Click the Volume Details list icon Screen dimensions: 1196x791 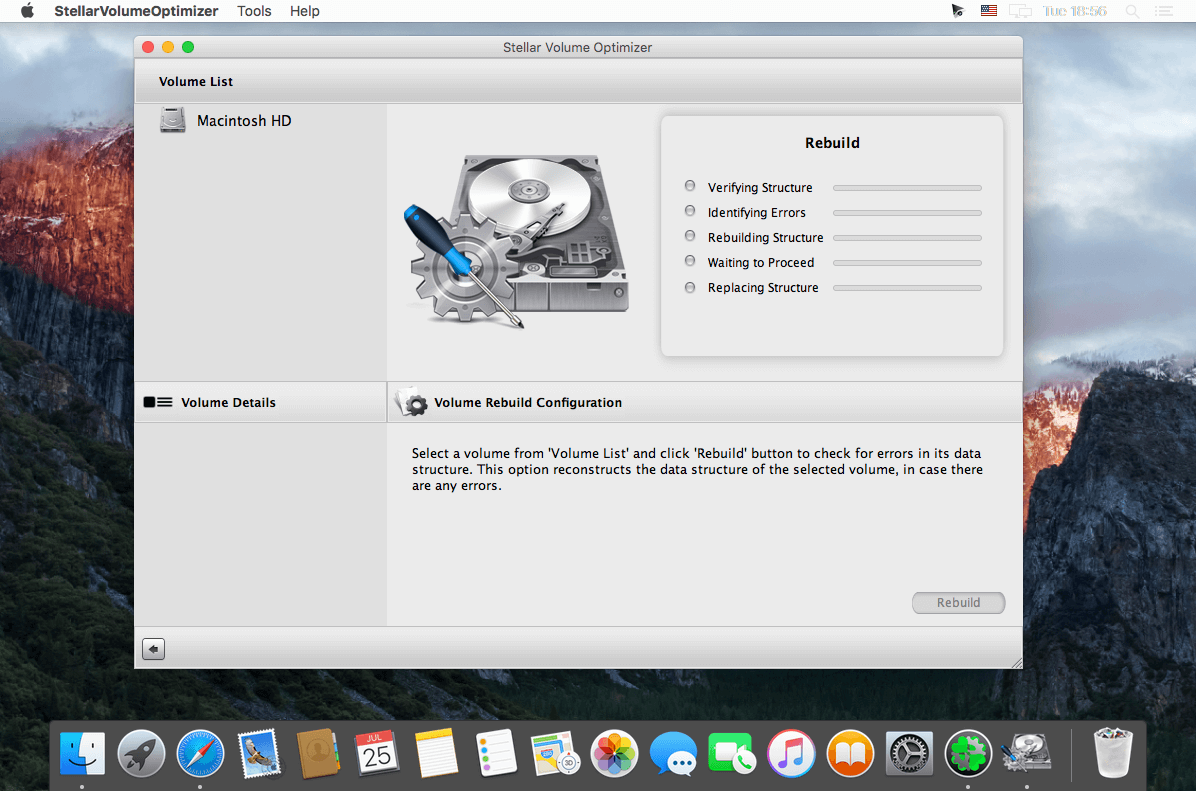(x=158, y=402)
